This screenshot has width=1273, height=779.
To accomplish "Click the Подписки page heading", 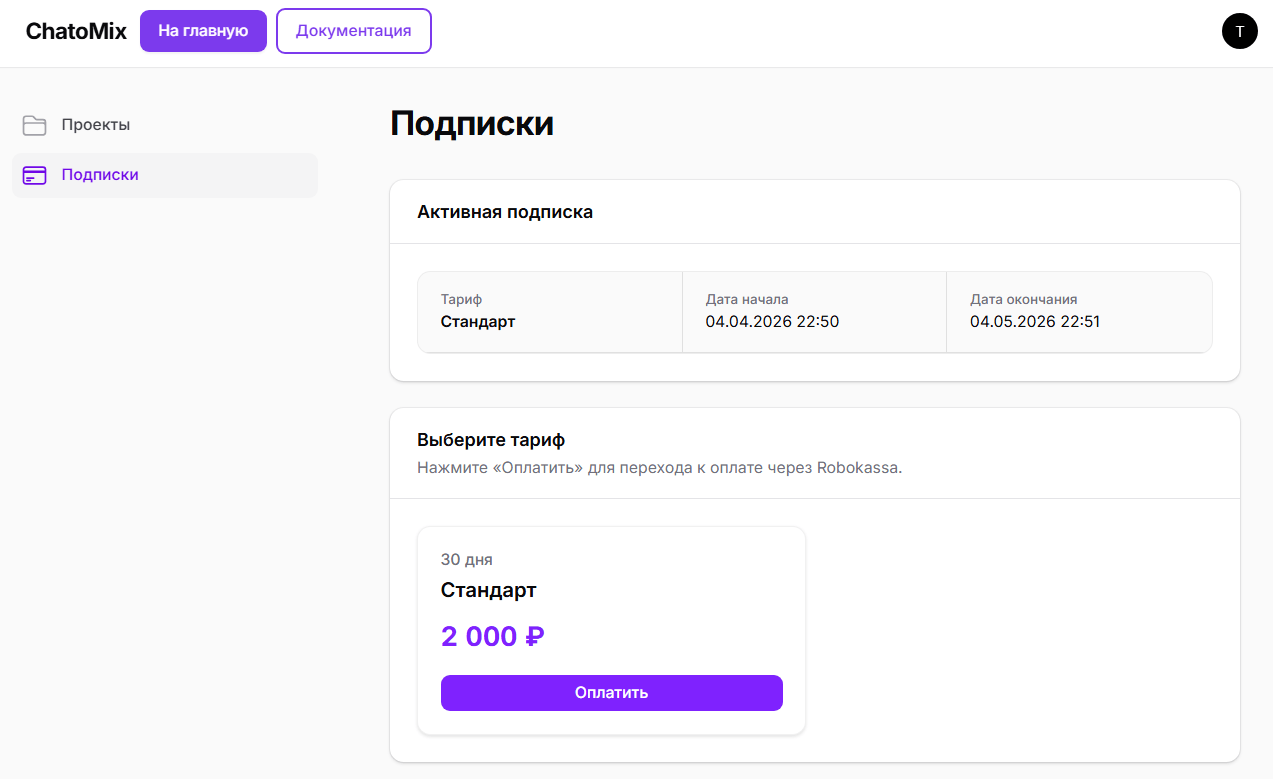I will pyautogui.click(x=473, y=123).
